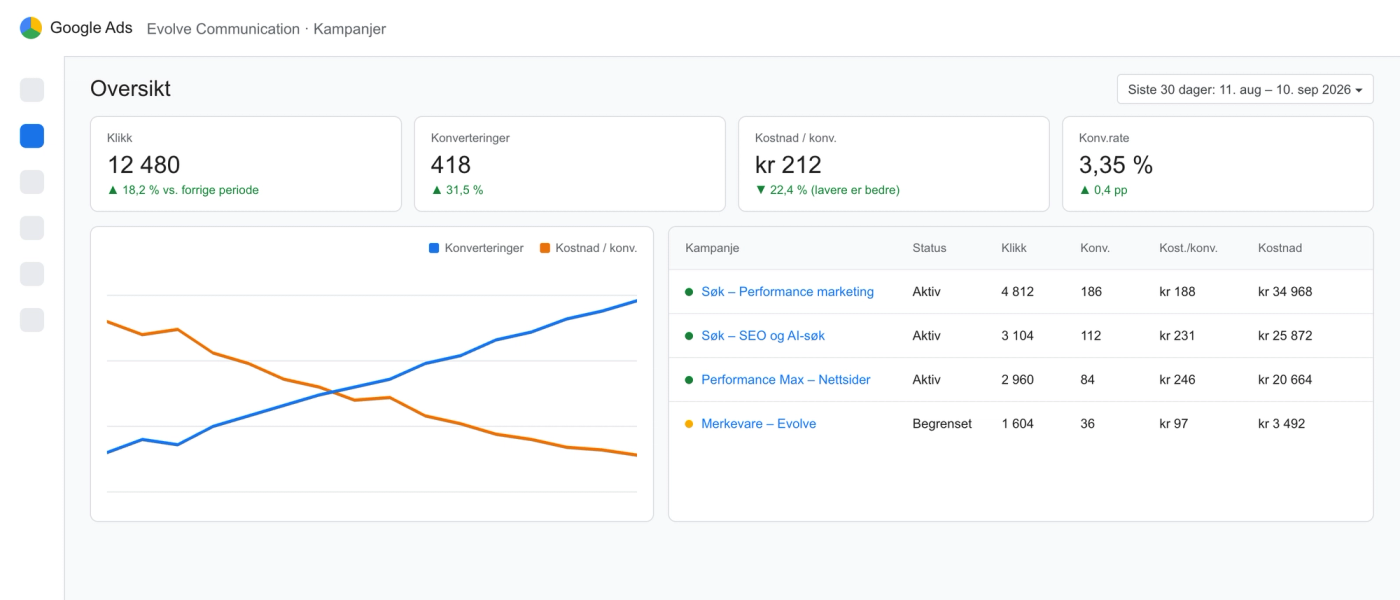Click the '0,4 pp' rate change text
This screenshot has width=1400, height=600.
(x=1111, y=190)
